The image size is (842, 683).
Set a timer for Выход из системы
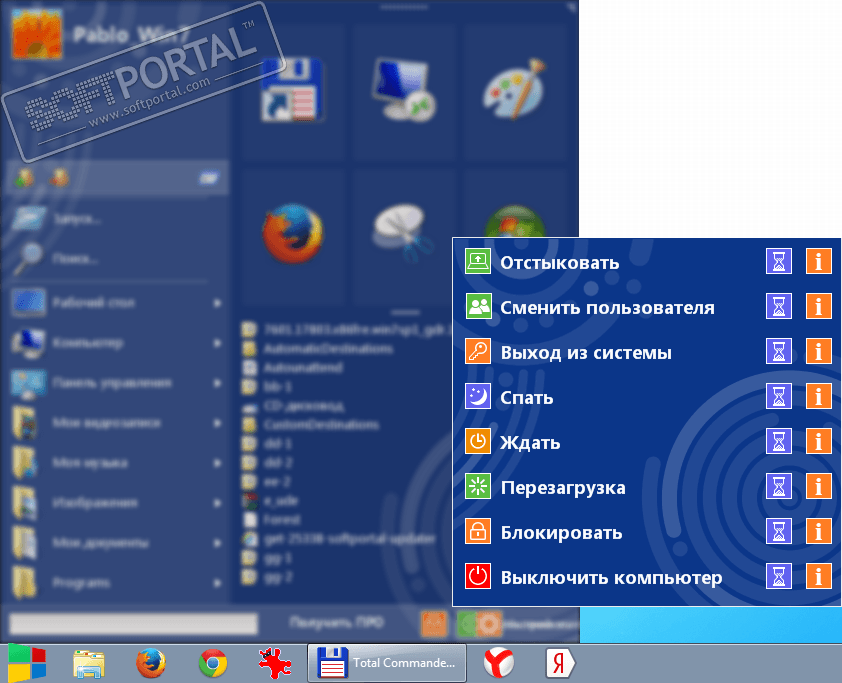[779, 352]
